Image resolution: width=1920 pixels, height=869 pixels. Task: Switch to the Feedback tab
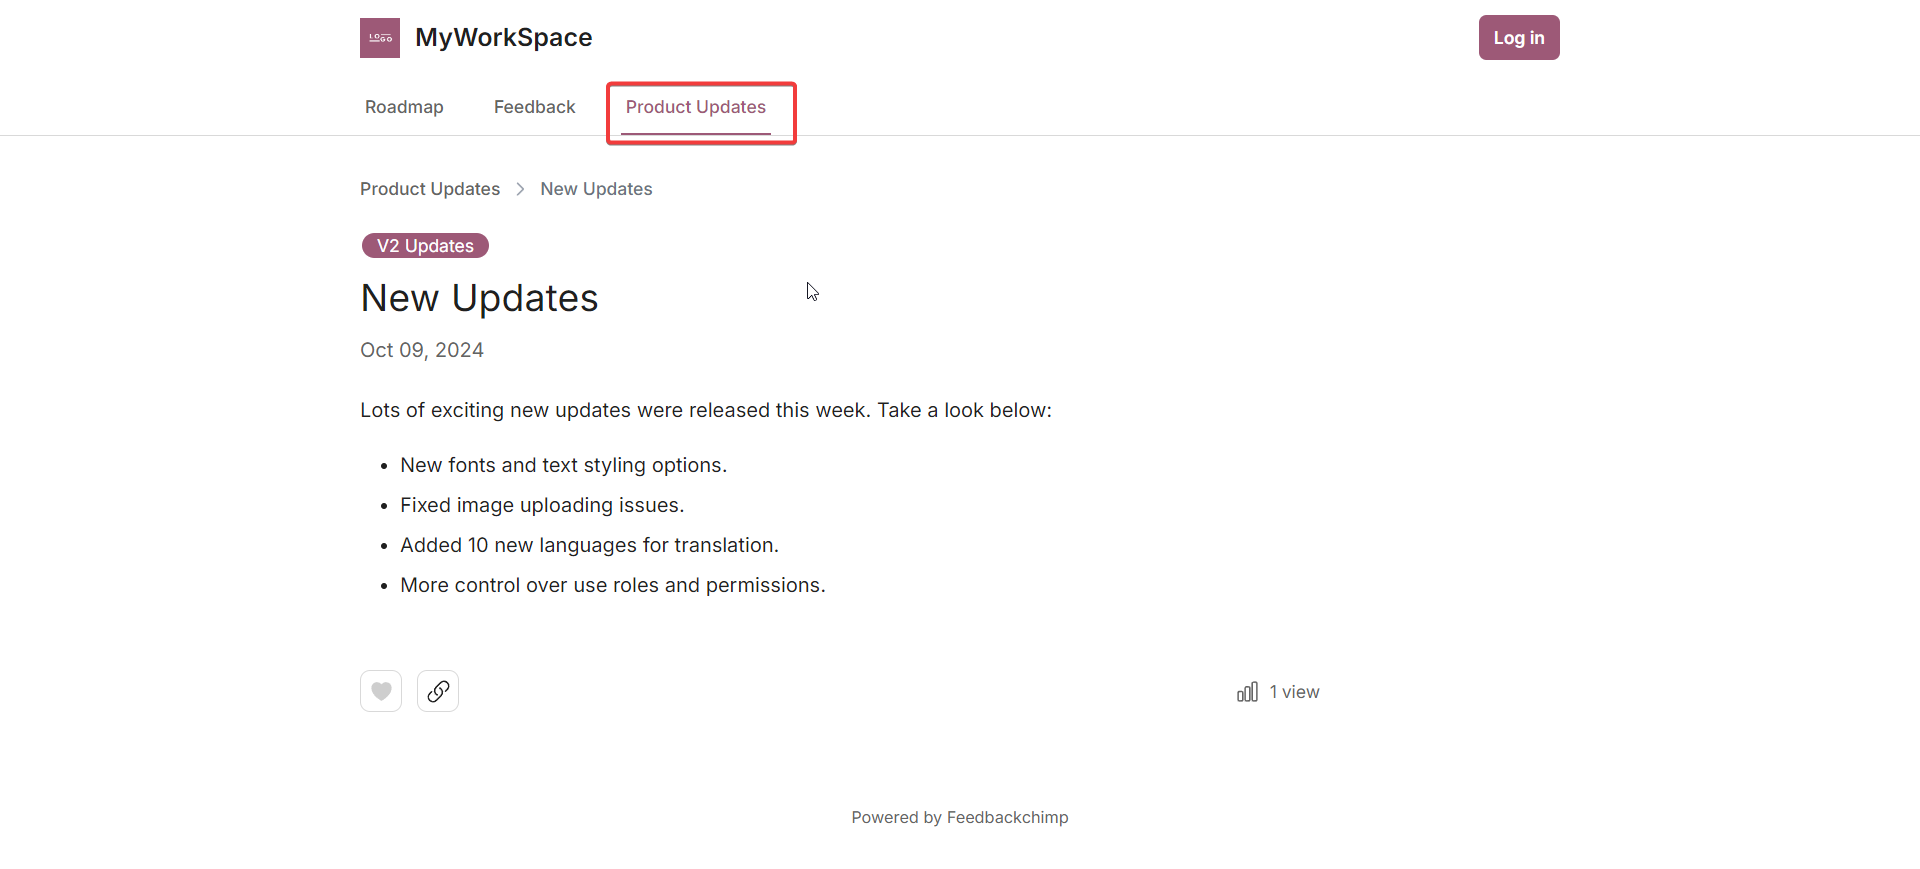[535, 107]
